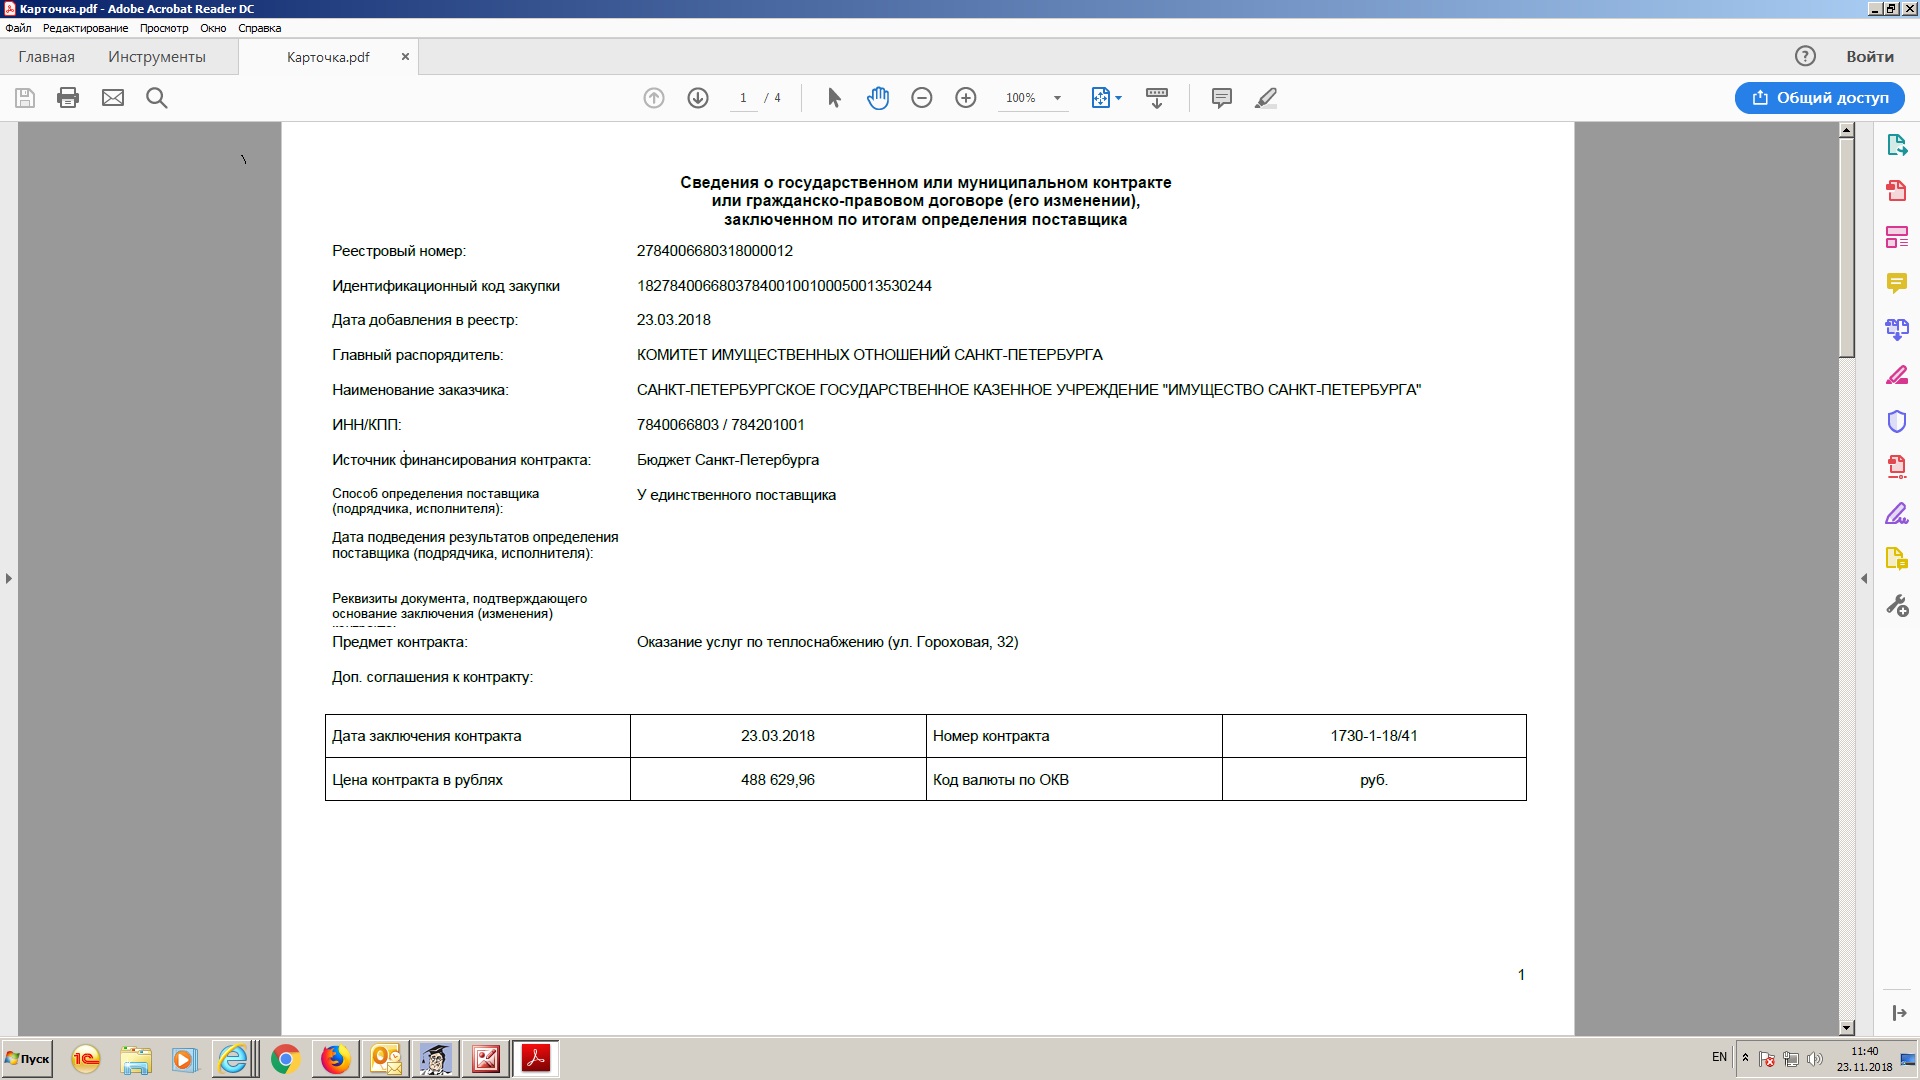Open the page fit options tool
This screenshot has height=1080, width=1920.
tap(1106, 98)
